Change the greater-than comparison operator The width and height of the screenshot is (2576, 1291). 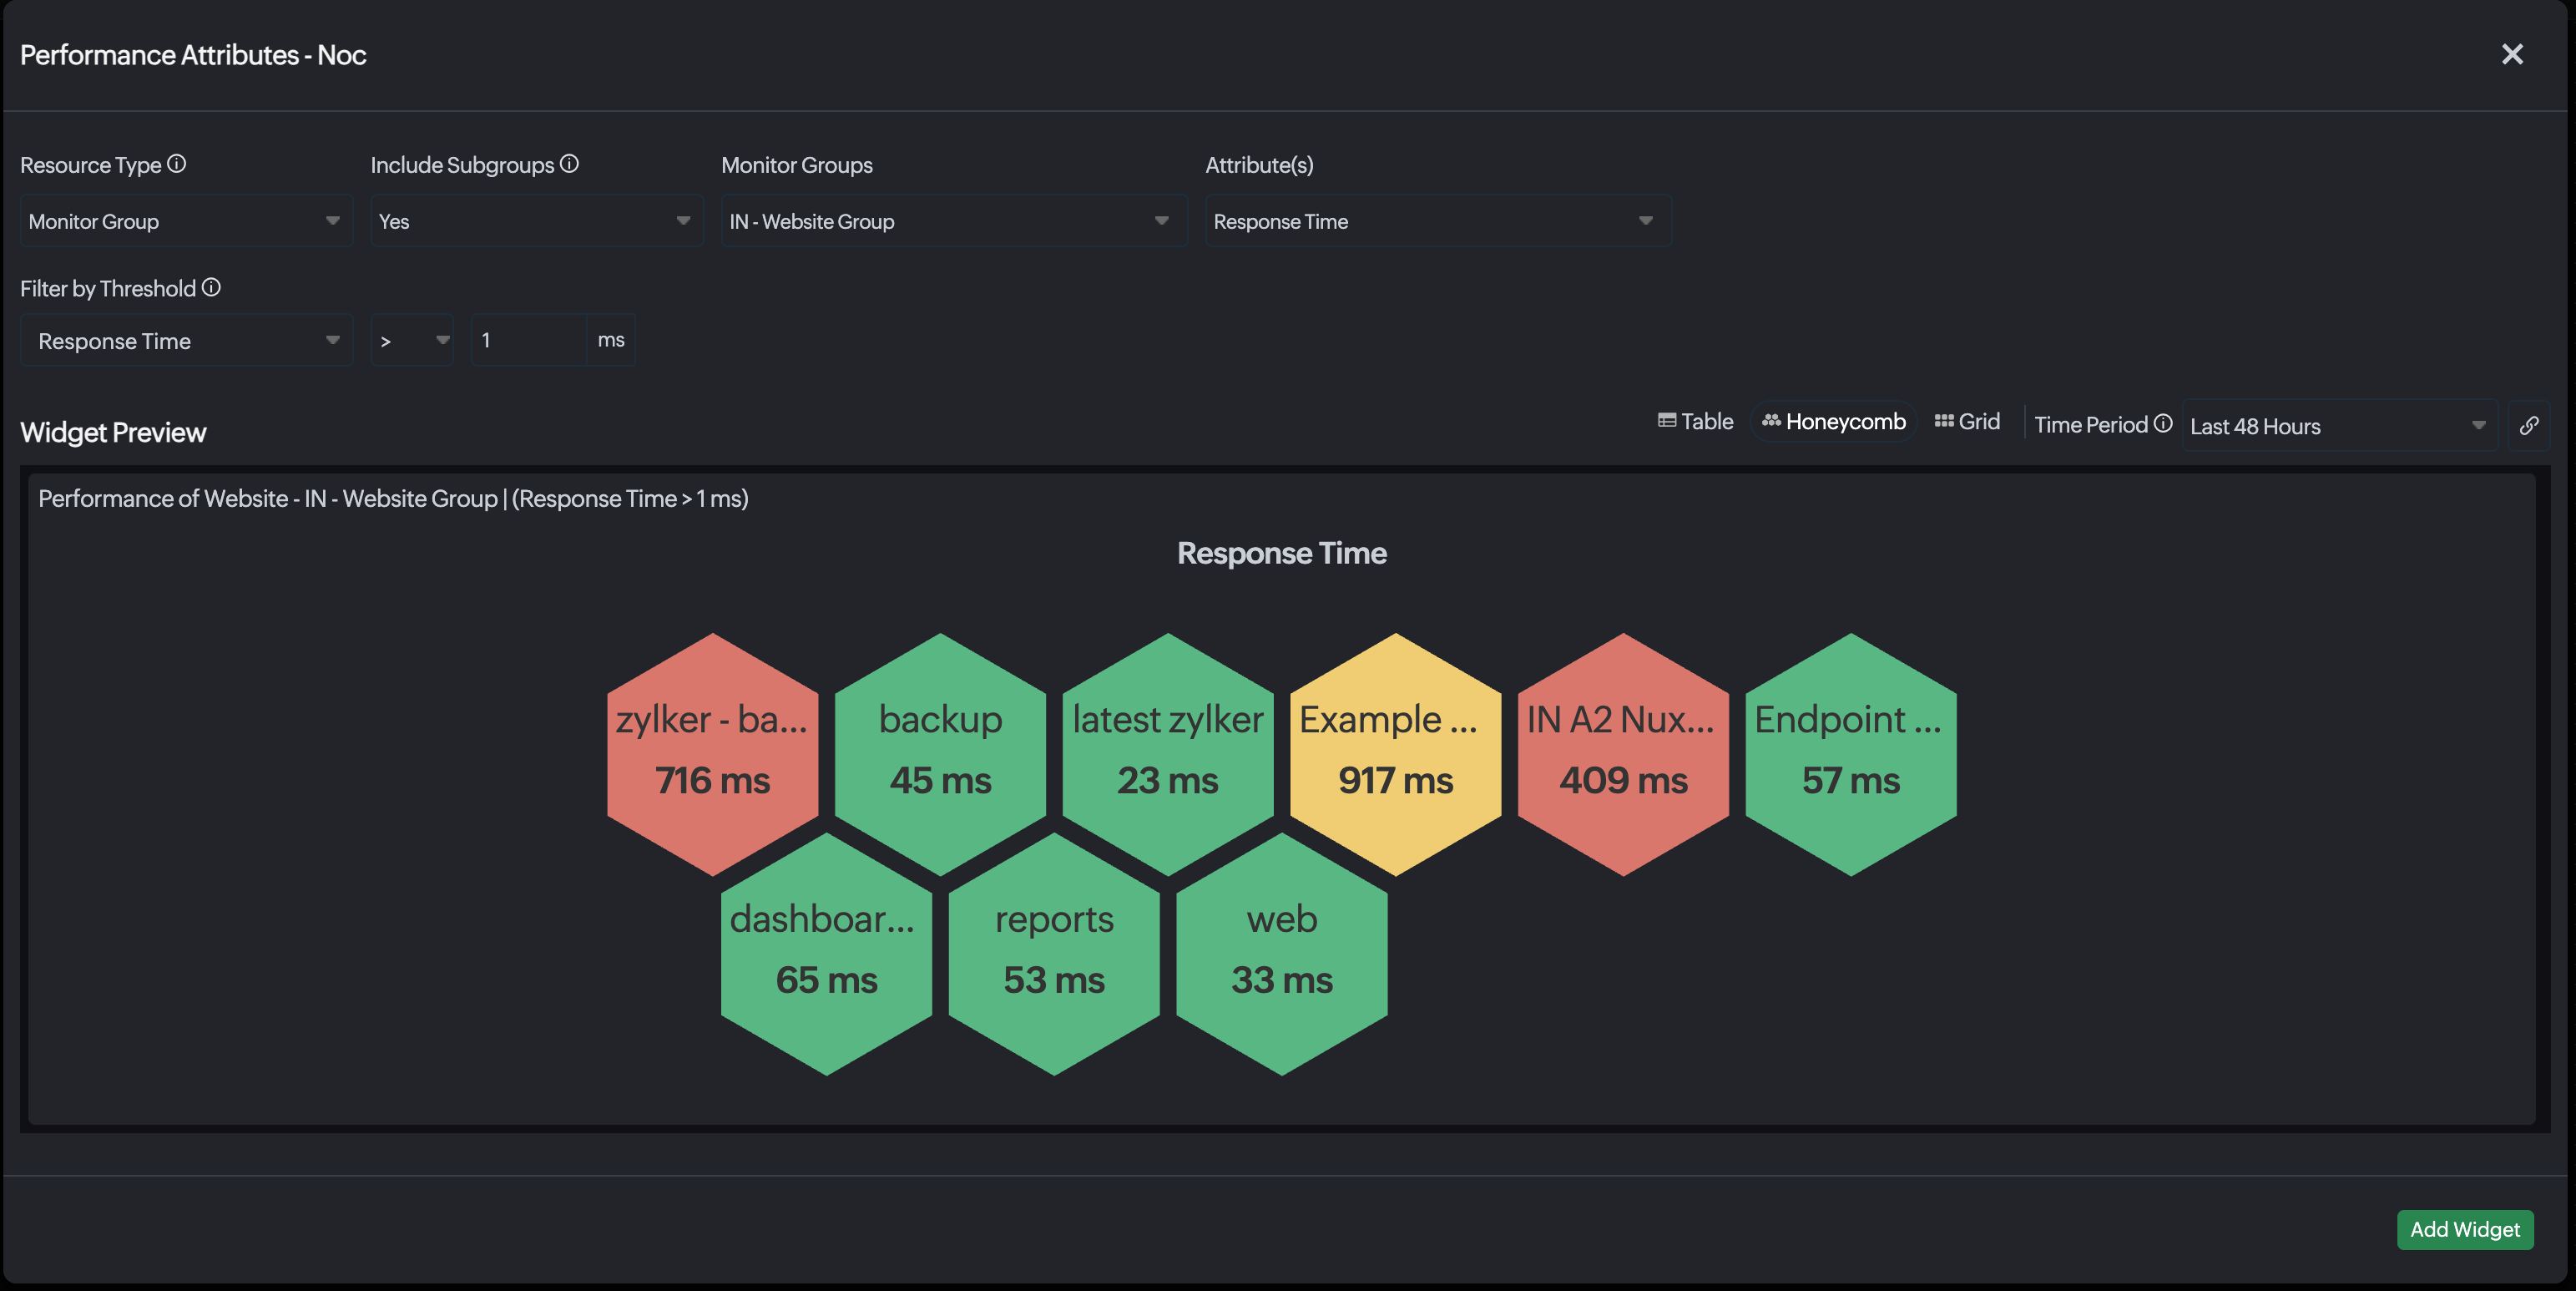(x=412, y=341)
